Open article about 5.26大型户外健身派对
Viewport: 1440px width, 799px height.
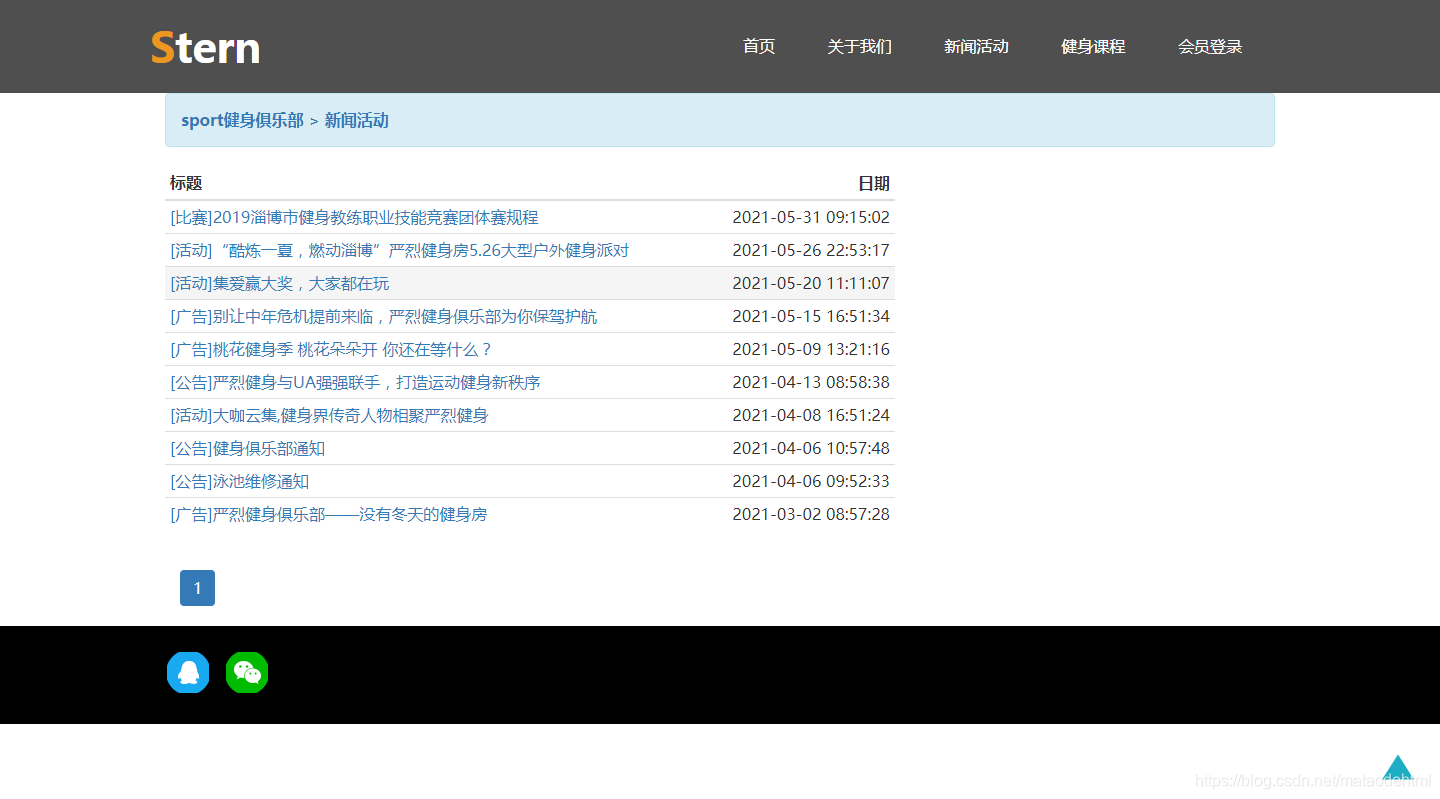pos(400,250)
